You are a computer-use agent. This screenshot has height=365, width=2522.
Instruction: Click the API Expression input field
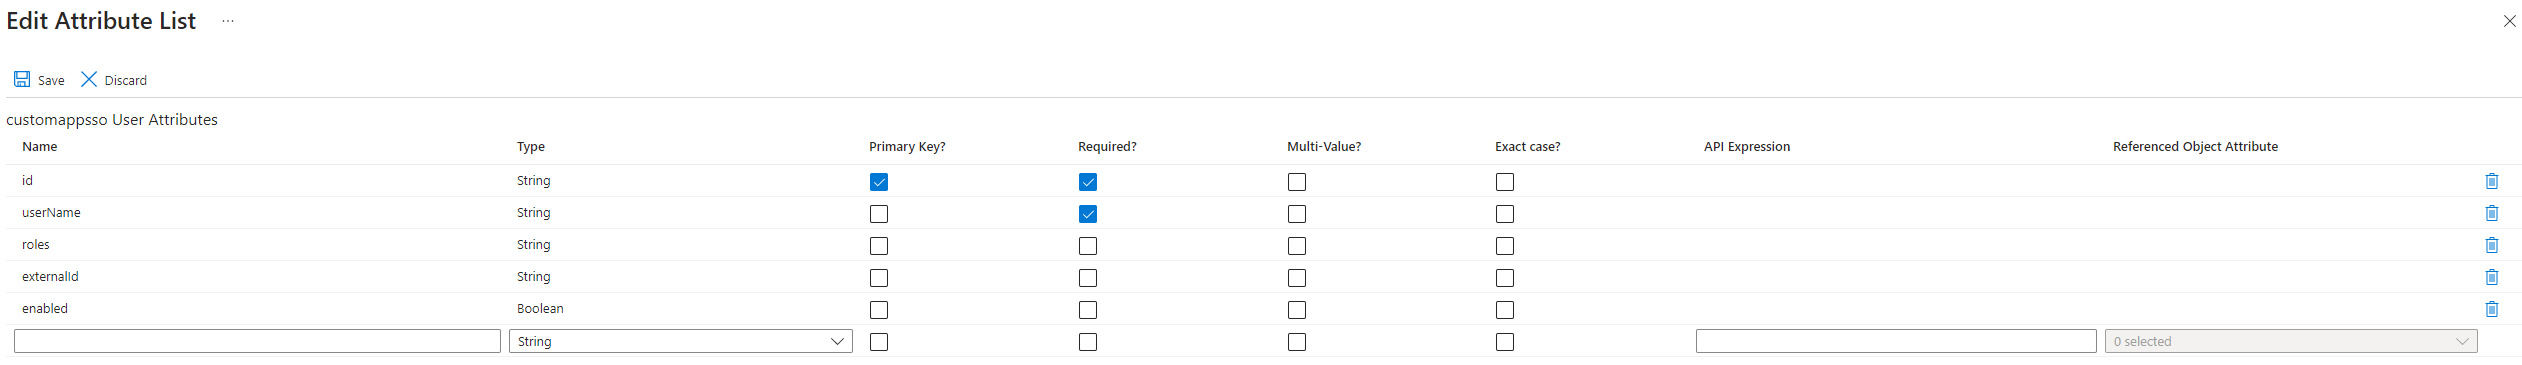tap(1896, 341)
